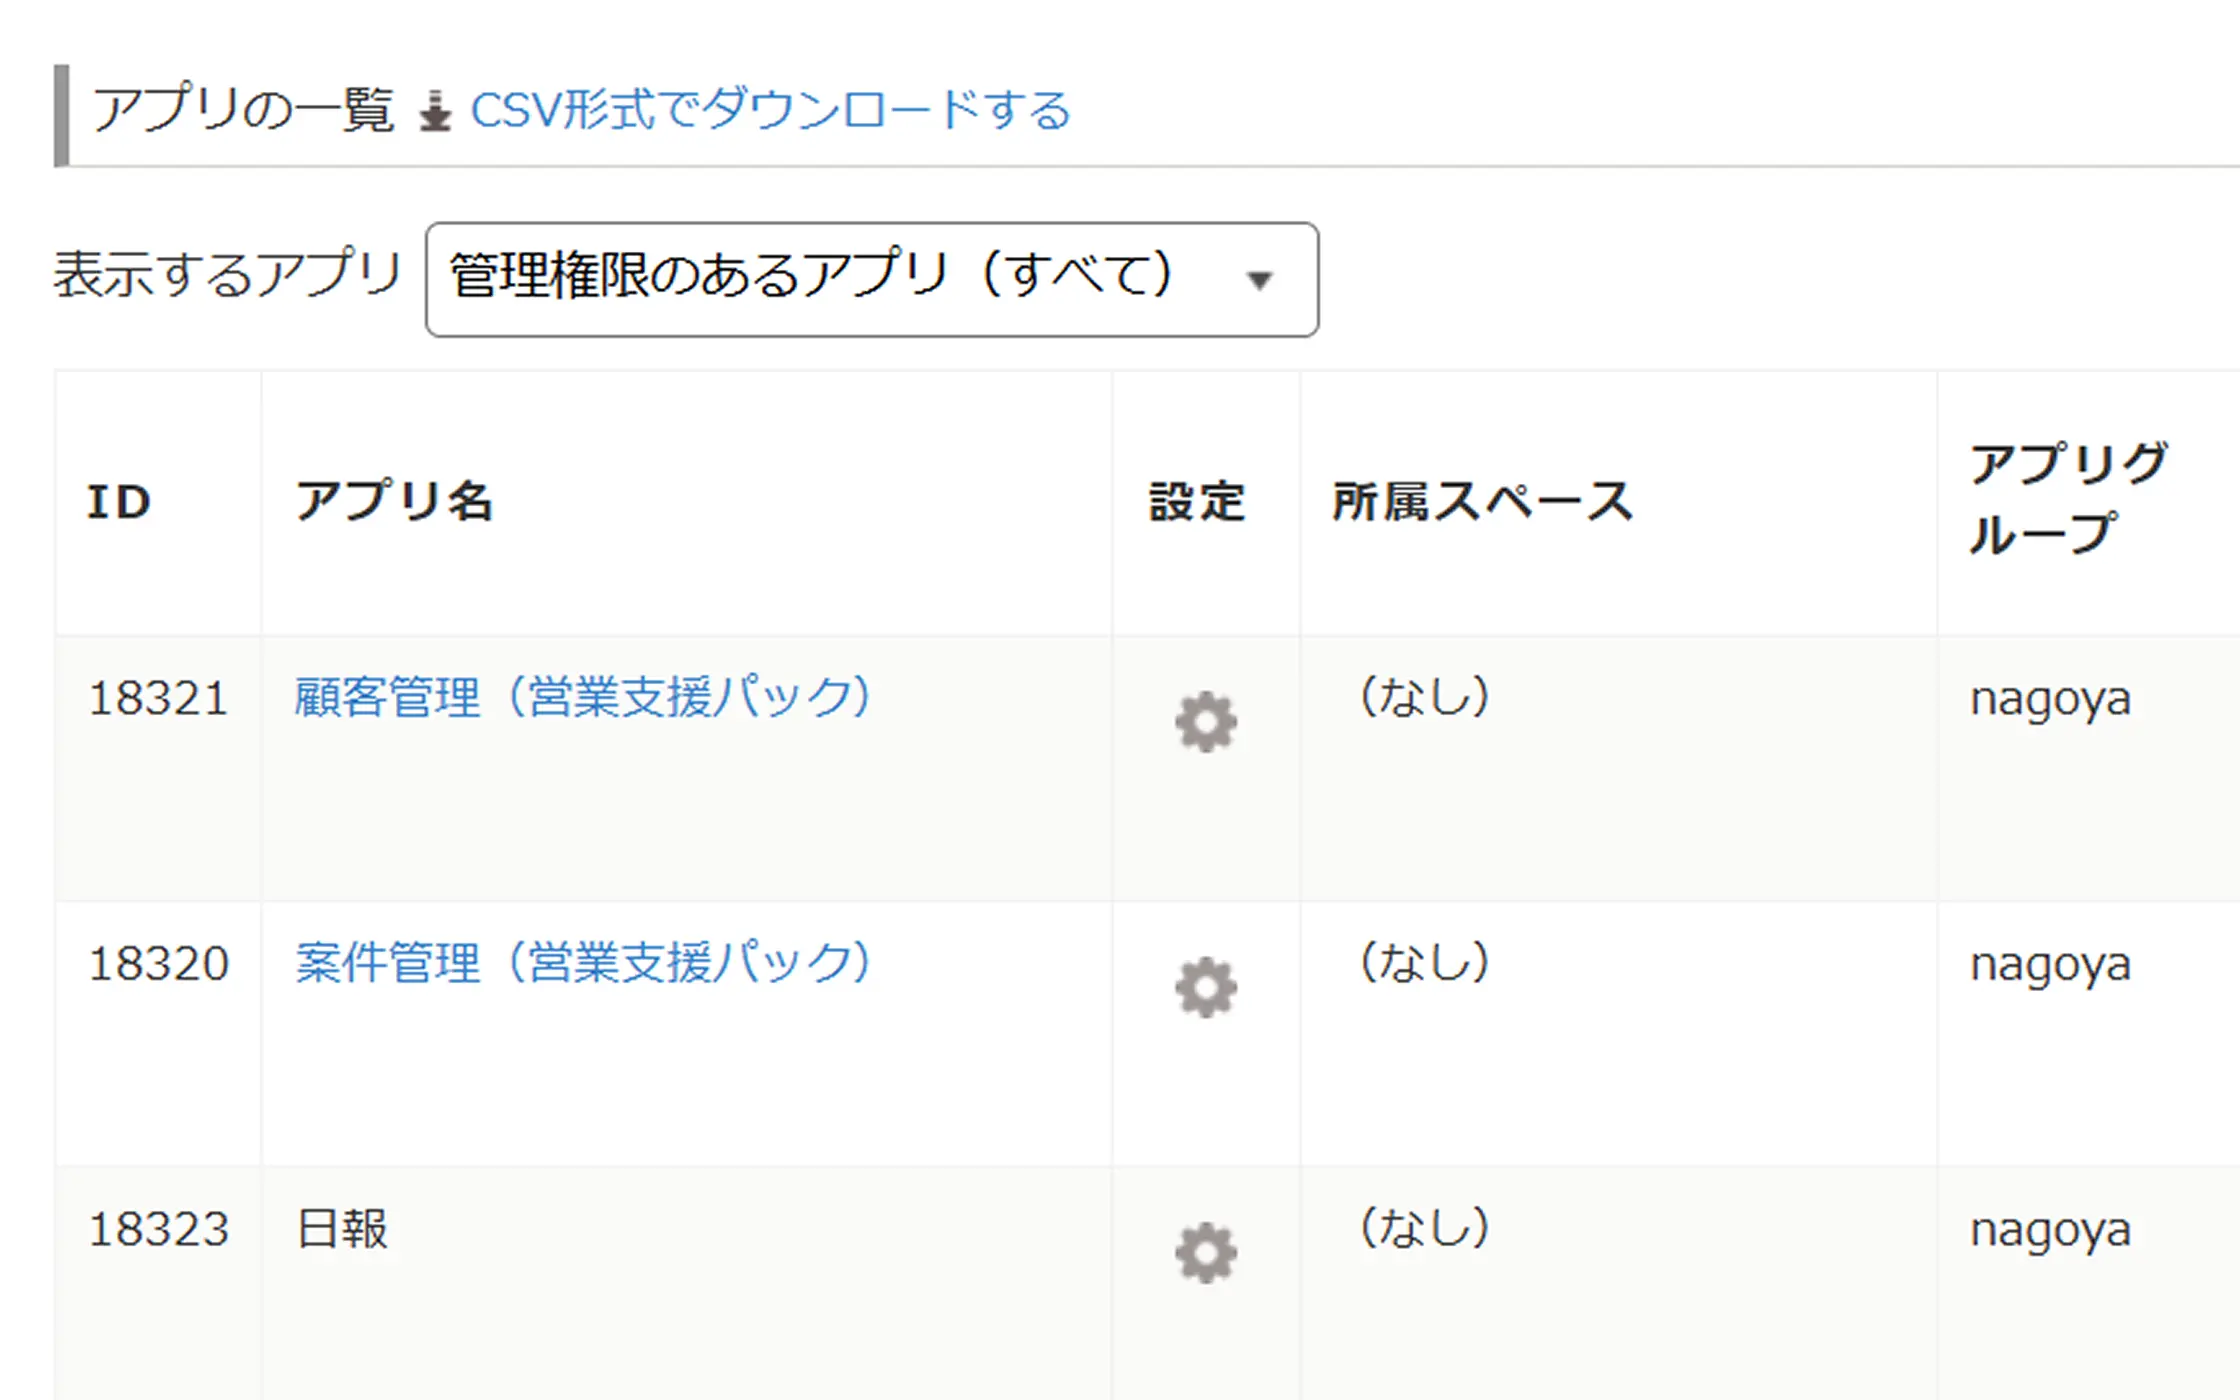Select the app ID 18323 cell
Image resolution: width=2240 pixels, height=1400 pixels.
[x=158, y=1229]
